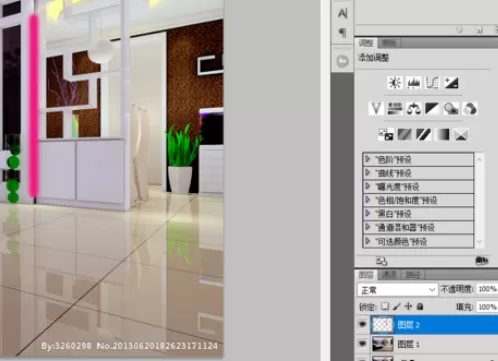Switch to the 图层 (Layers) tab
This screenshot has width=498, height=361.
click(x=366, y=275)
